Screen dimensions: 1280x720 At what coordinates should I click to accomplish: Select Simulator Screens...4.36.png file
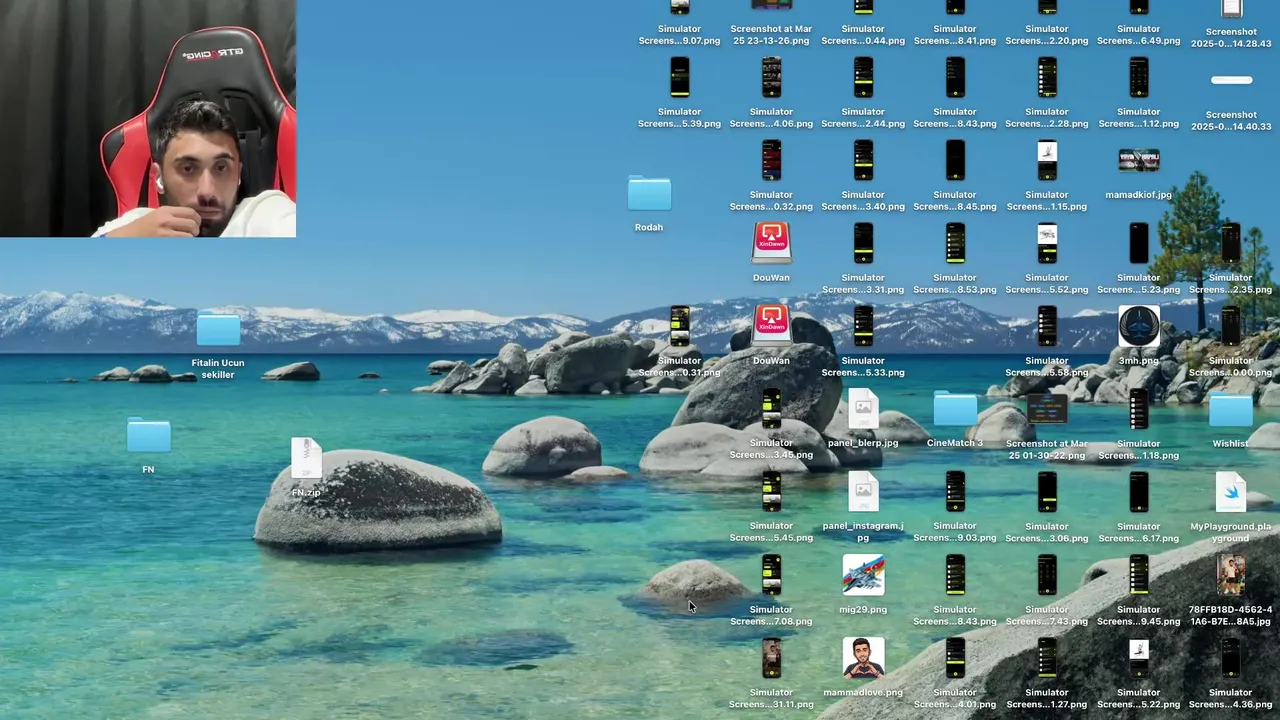[1231, 658]
